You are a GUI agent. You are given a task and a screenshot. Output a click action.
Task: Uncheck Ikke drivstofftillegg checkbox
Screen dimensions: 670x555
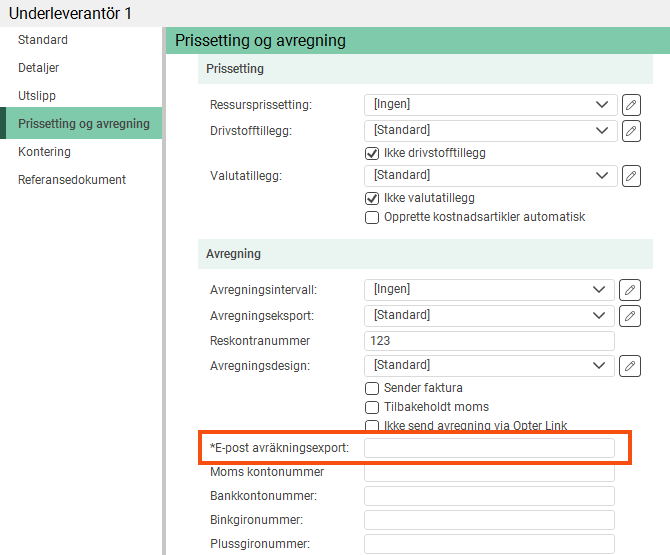[x=372, y=153]
